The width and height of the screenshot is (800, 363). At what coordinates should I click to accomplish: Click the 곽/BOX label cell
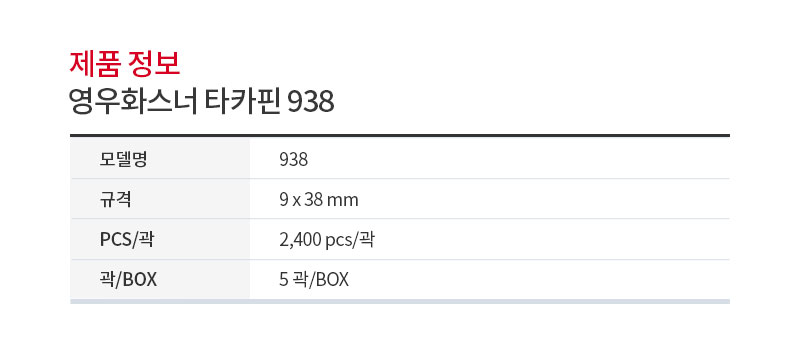(x=160, y=279)
